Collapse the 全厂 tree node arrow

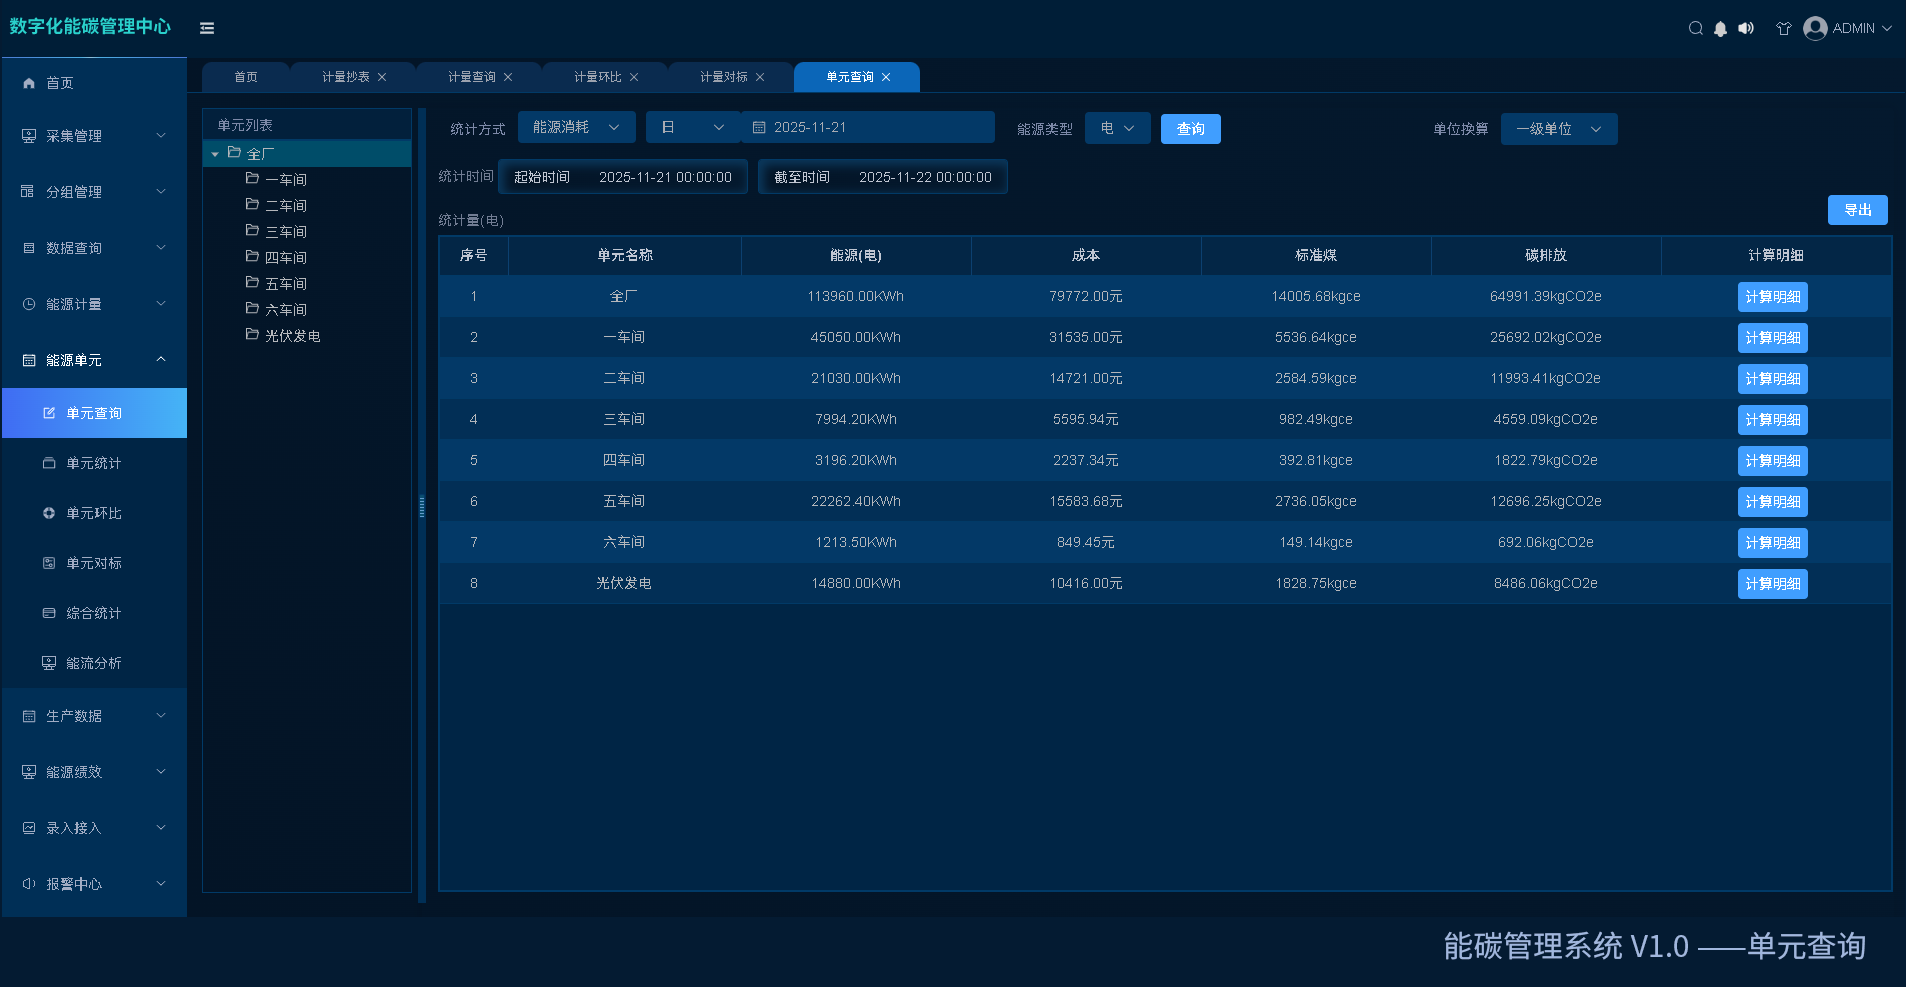click(215, 154)
